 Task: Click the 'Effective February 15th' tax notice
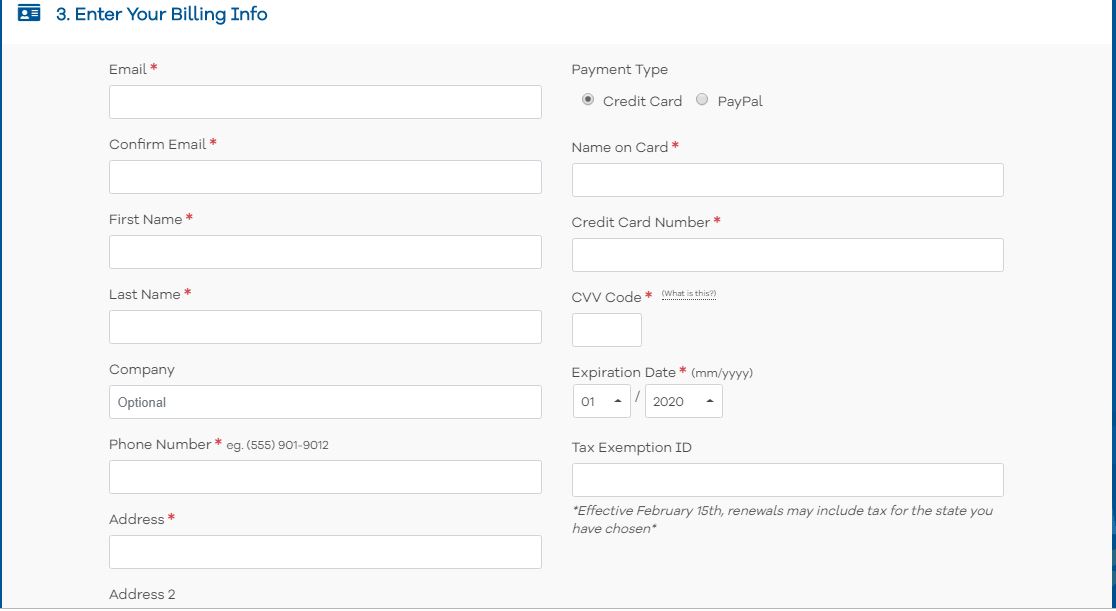point(782,520)
